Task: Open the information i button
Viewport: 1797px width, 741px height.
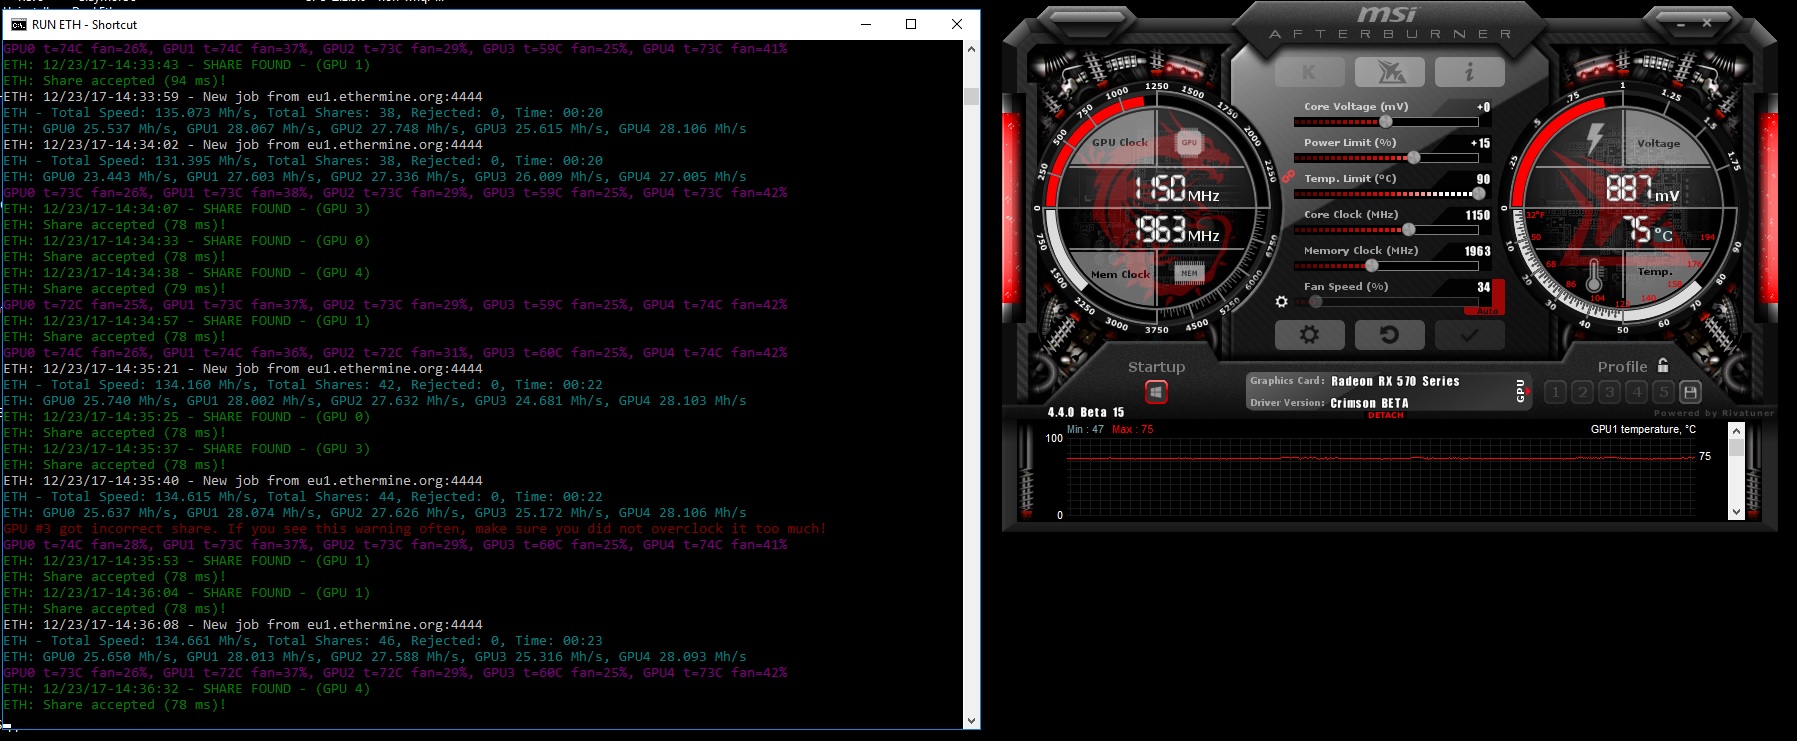Action: coord(1469,72)
